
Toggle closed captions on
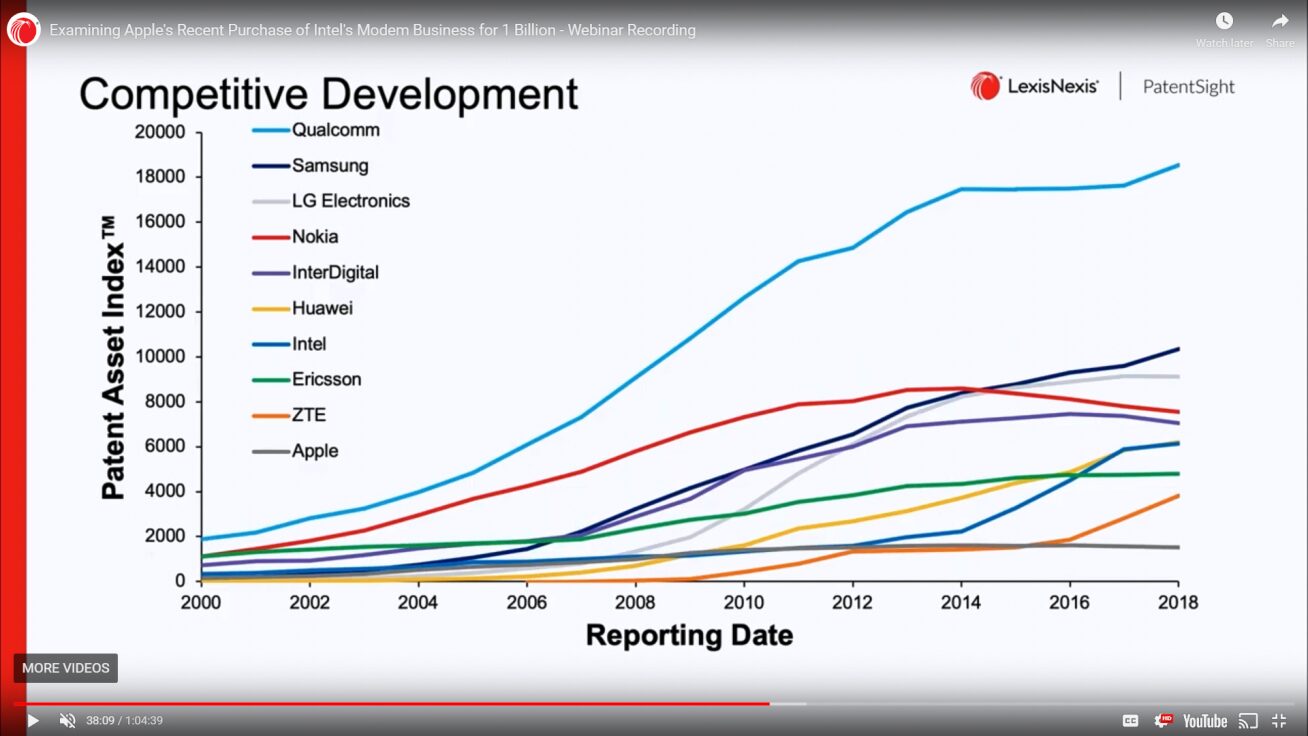point(1131,720)
